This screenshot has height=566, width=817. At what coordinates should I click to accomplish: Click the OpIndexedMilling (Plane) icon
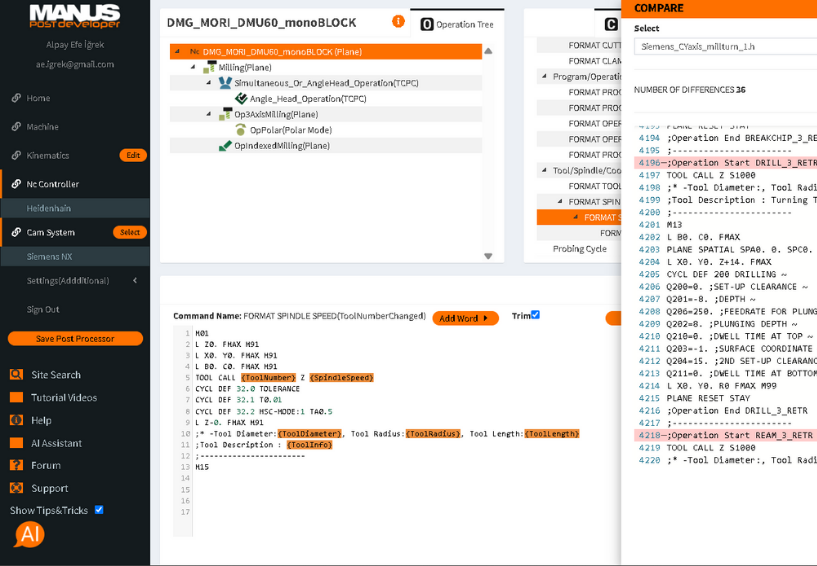click(225, 146)
